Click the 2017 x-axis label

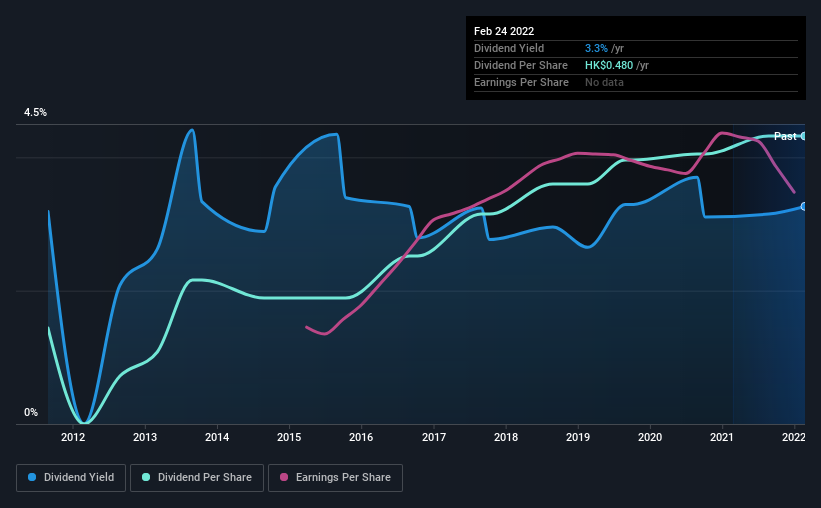click(x=434, y=437)
